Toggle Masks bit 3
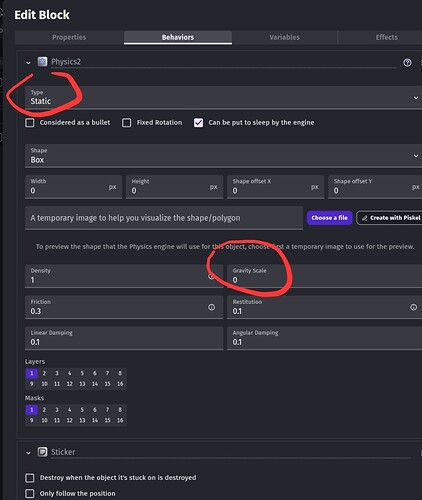422x500 pixels. 57,410
